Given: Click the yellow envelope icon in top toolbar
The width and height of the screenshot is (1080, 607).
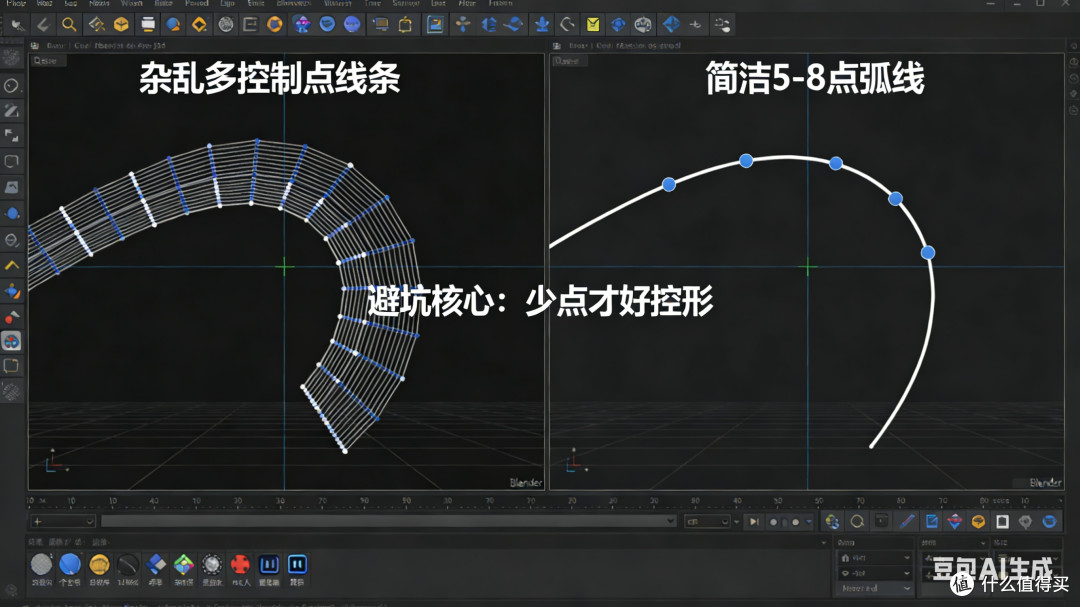Looking at the screenshot, I should [592, 25].
